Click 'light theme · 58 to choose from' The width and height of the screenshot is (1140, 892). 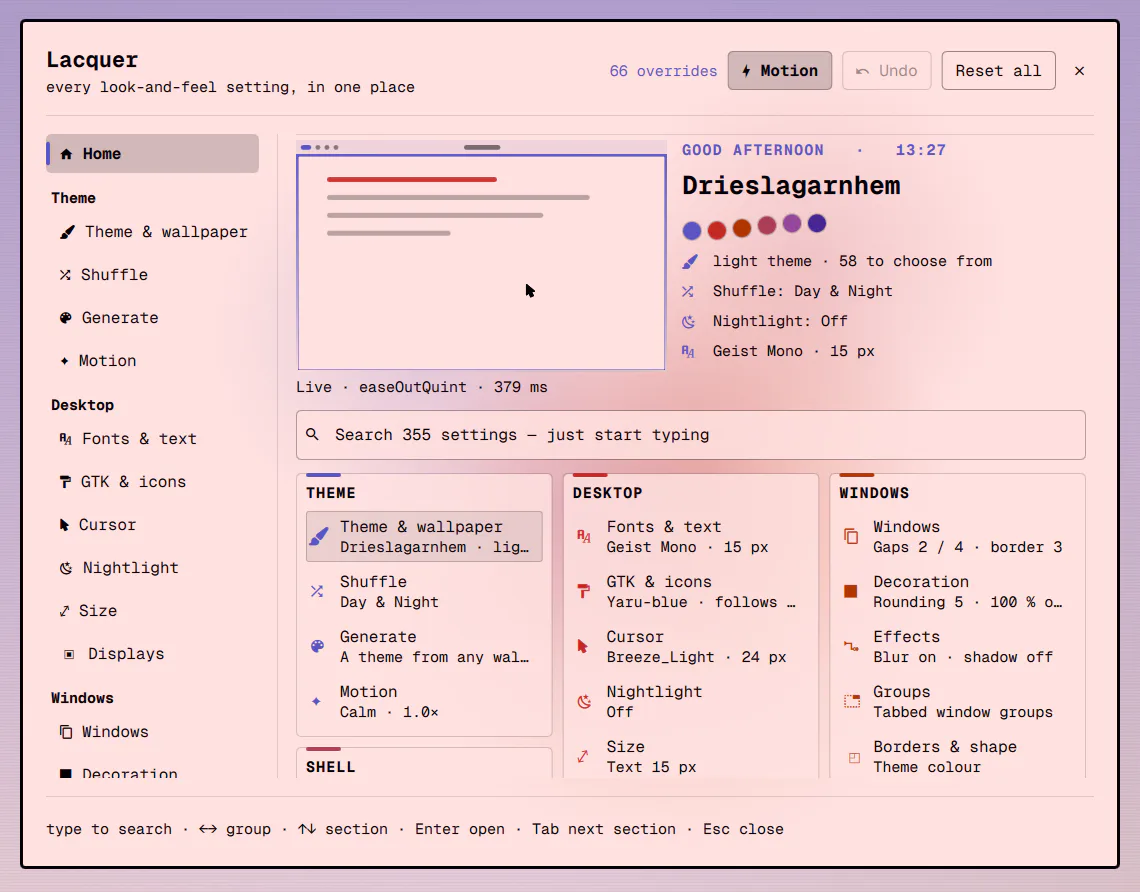pyautogui.click(x=852, y=261)
